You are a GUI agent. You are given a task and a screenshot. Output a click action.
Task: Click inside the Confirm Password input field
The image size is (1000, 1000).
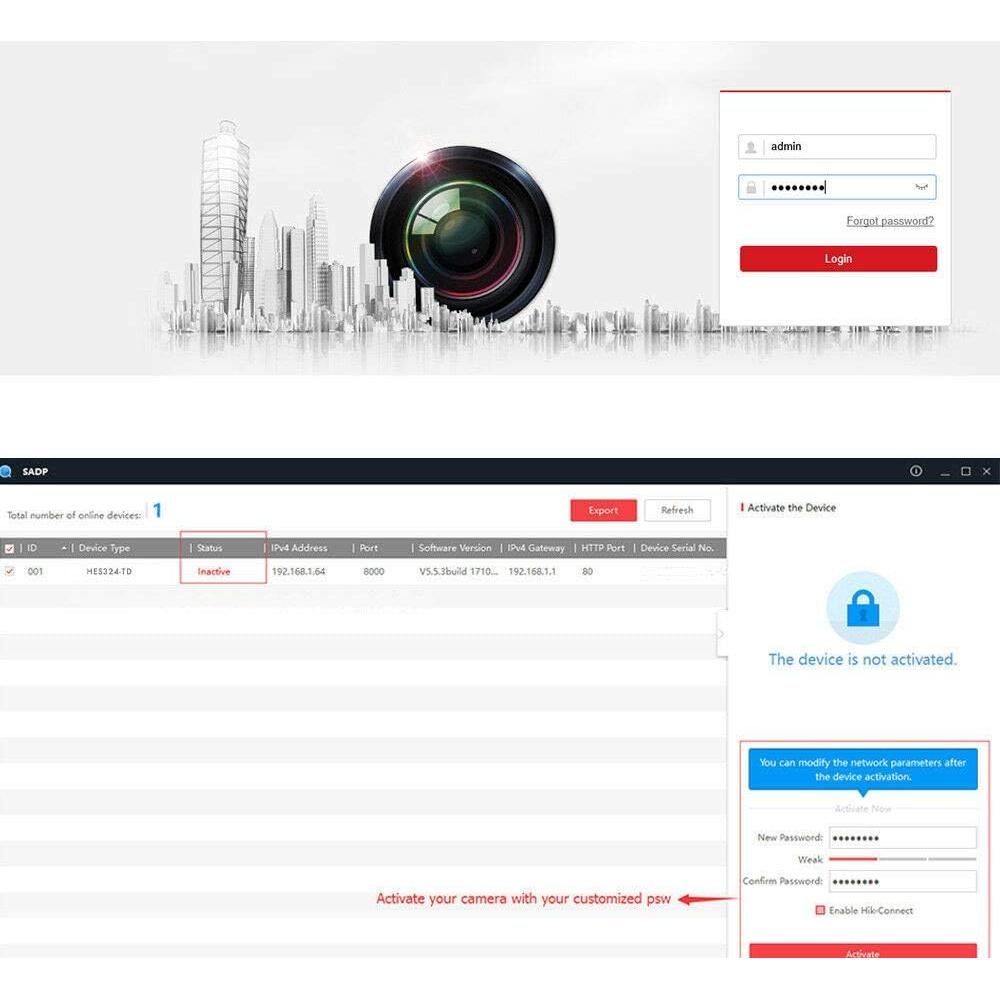(x=902, y=881)
